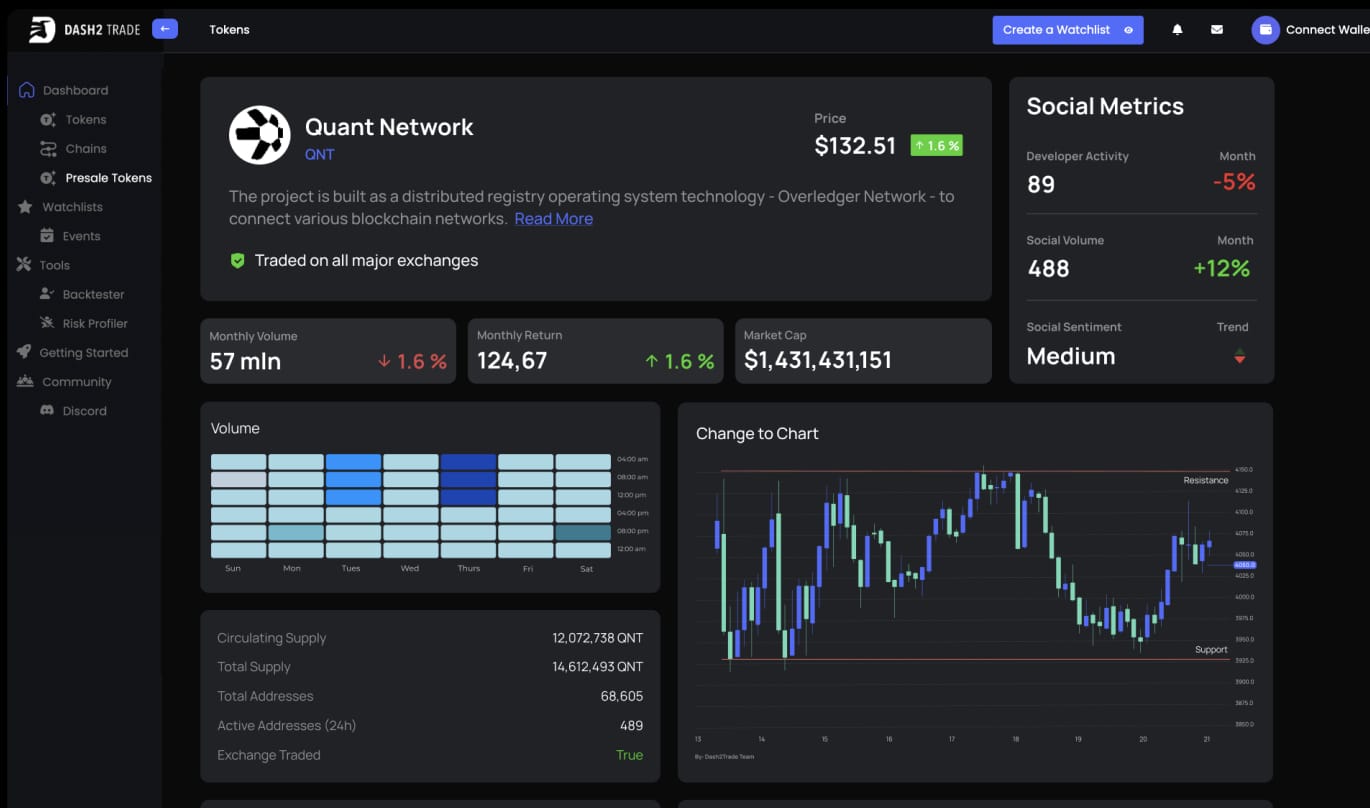Collapse the sidebar with the blue arrow

point(164,28)
